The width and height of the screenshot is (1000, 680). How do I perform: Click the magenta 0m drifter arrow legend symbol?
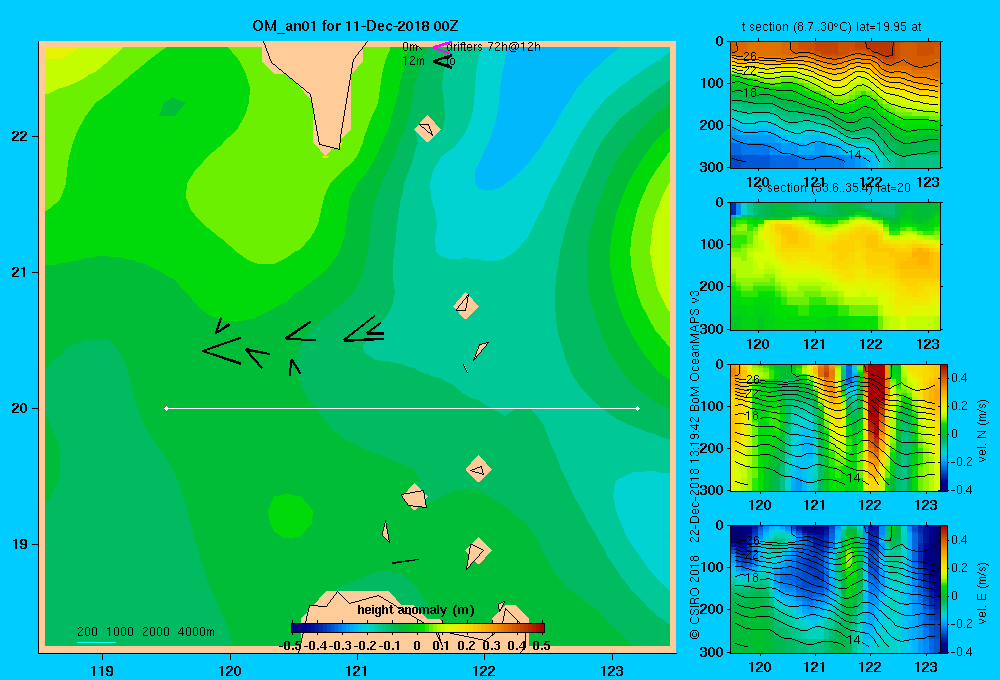pos(441,47)
